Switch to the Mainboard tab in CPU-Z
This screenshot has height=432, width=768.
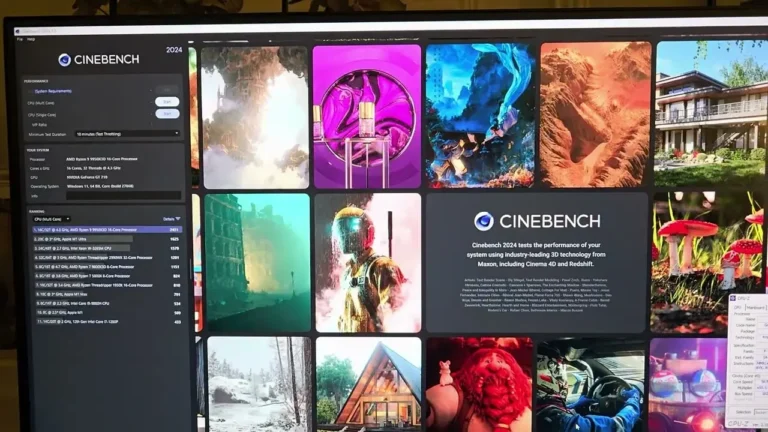[755, 307]
